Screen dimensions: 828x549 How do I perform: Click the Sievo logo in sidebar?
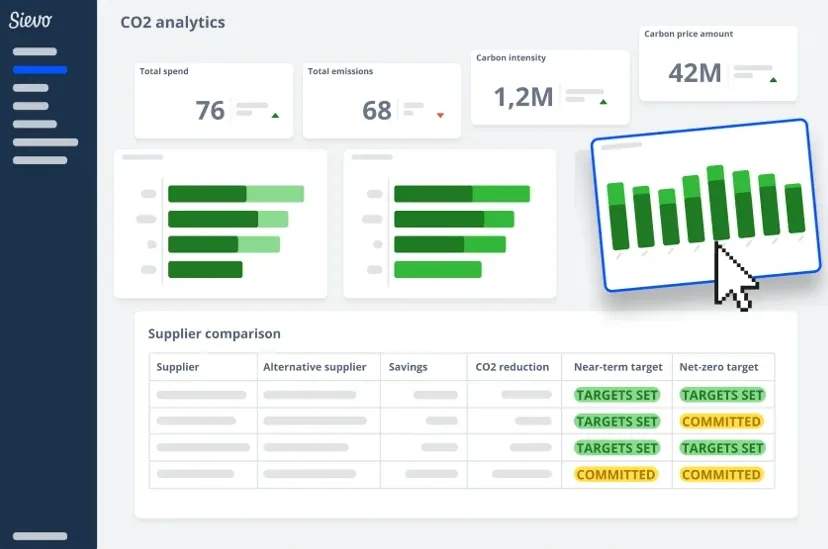point(30,20)
